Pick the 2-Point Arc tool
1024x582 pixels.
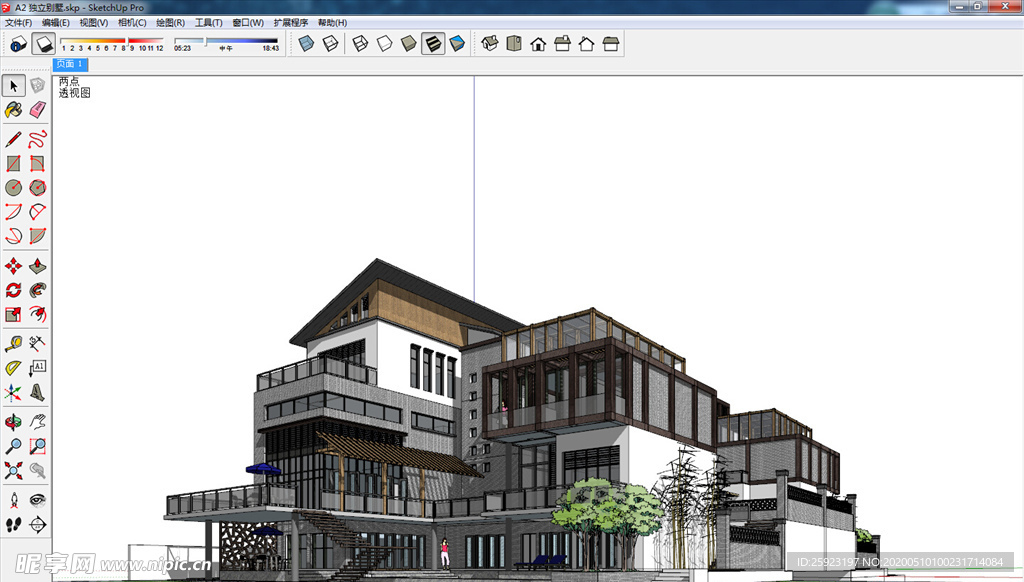pos(14,212)
